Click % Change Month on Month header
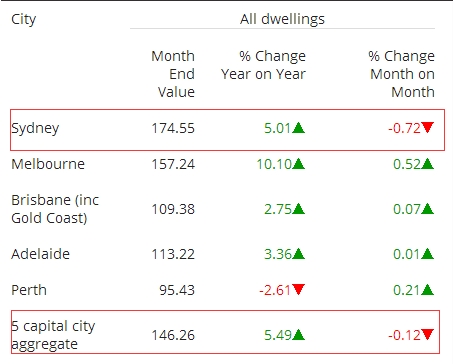 click(402, 74)
